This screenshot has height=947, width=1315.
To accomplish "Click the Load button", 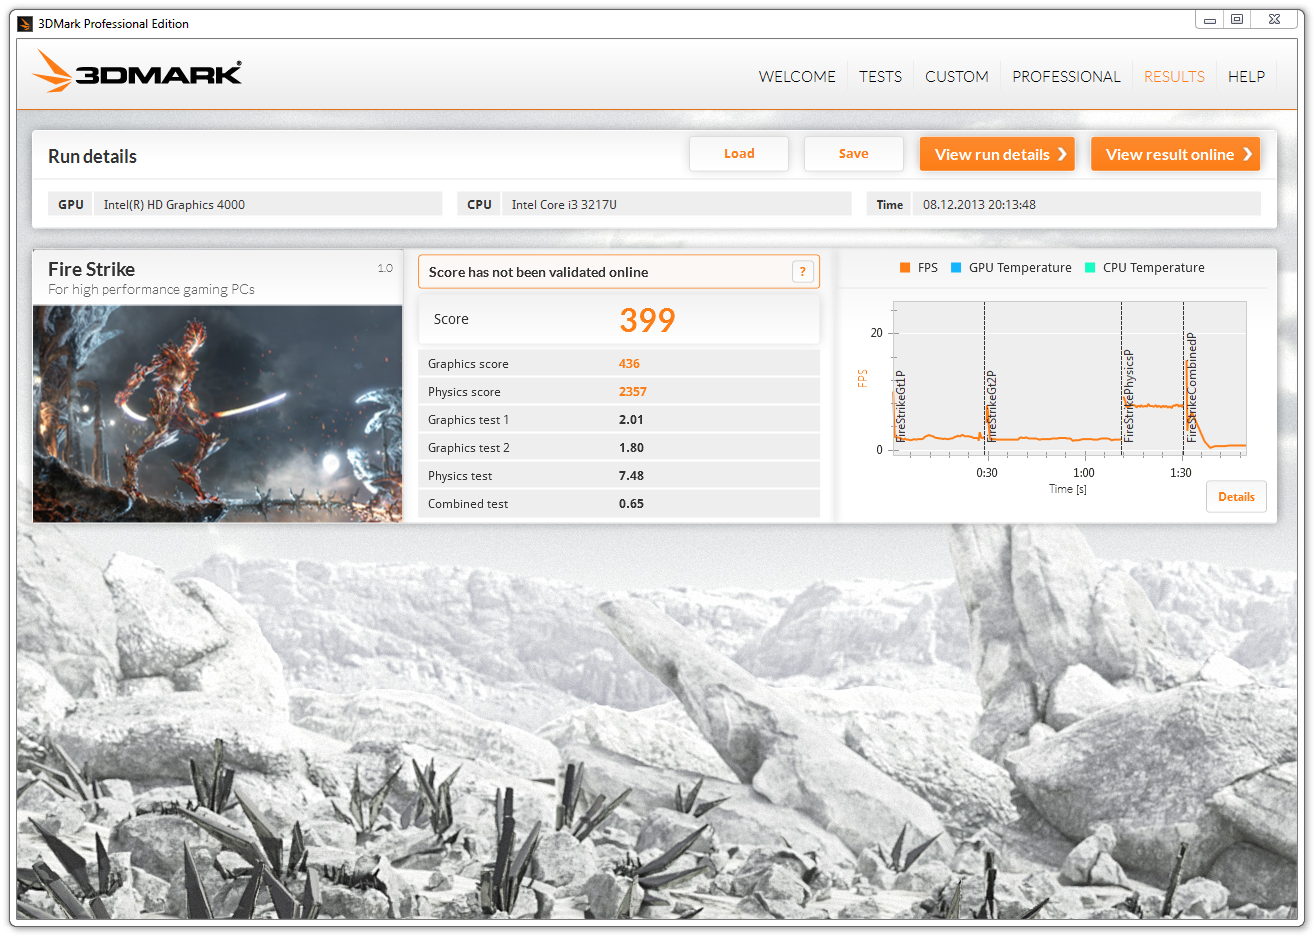I will point(739,154).
